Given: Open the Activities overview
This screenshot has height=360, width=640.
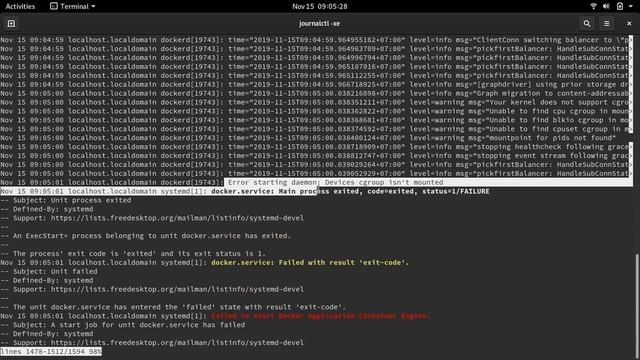Looking at the screenshot, I should click(x=20, y=6).
